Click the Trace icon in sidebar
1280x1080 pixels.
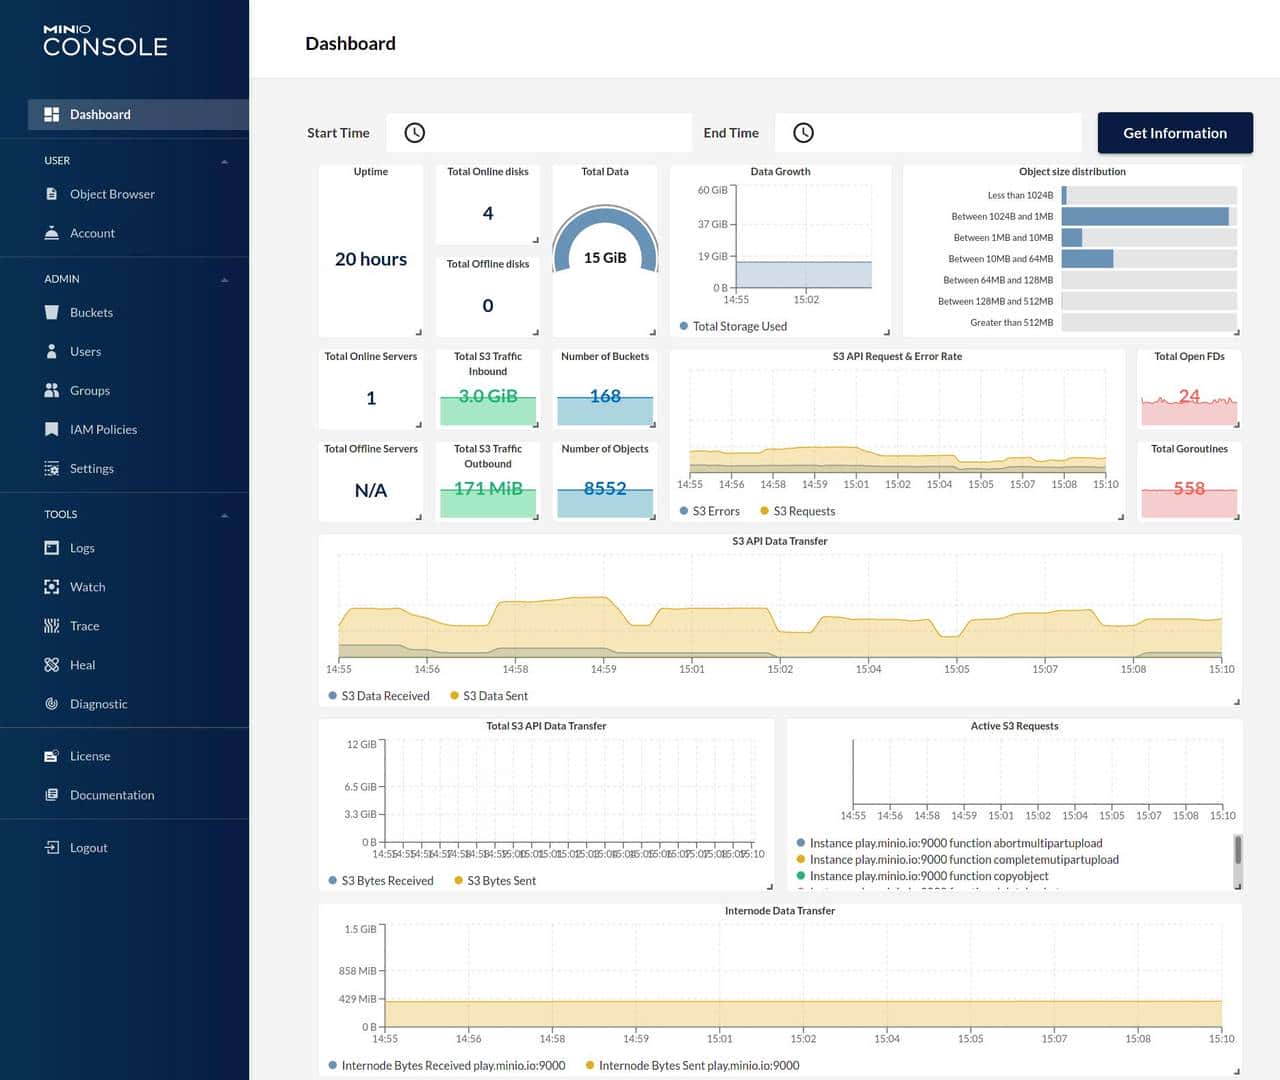(52, 626)
